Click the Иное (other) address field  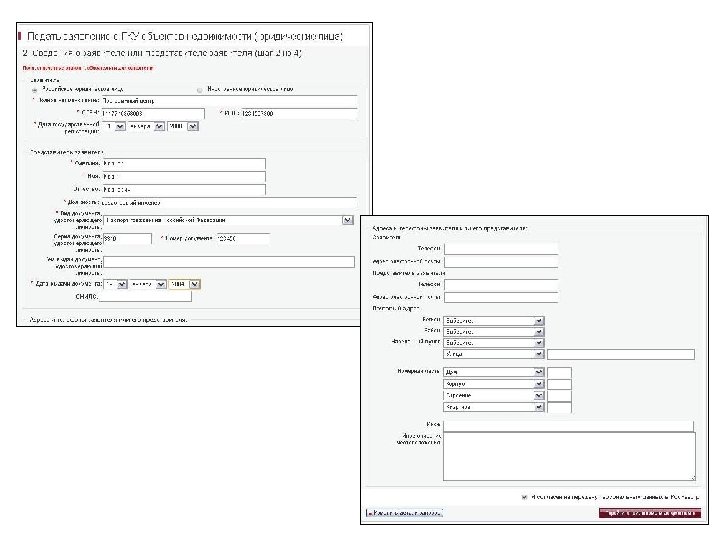(x=568, y=426)
